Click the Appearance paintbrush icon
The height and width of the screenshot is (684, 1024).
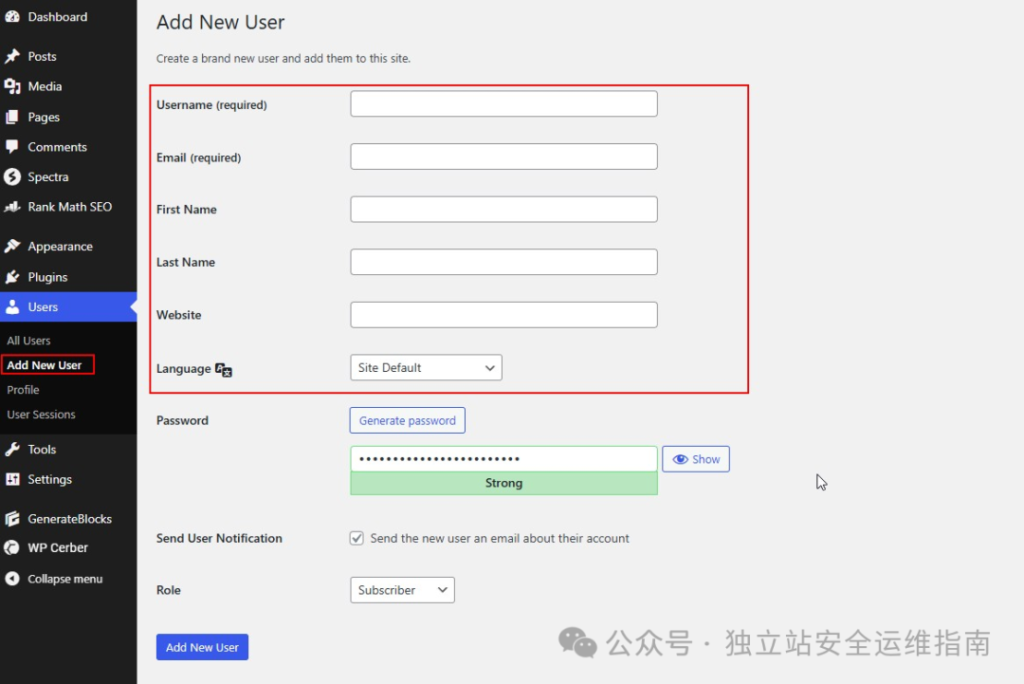pos(12,246)
